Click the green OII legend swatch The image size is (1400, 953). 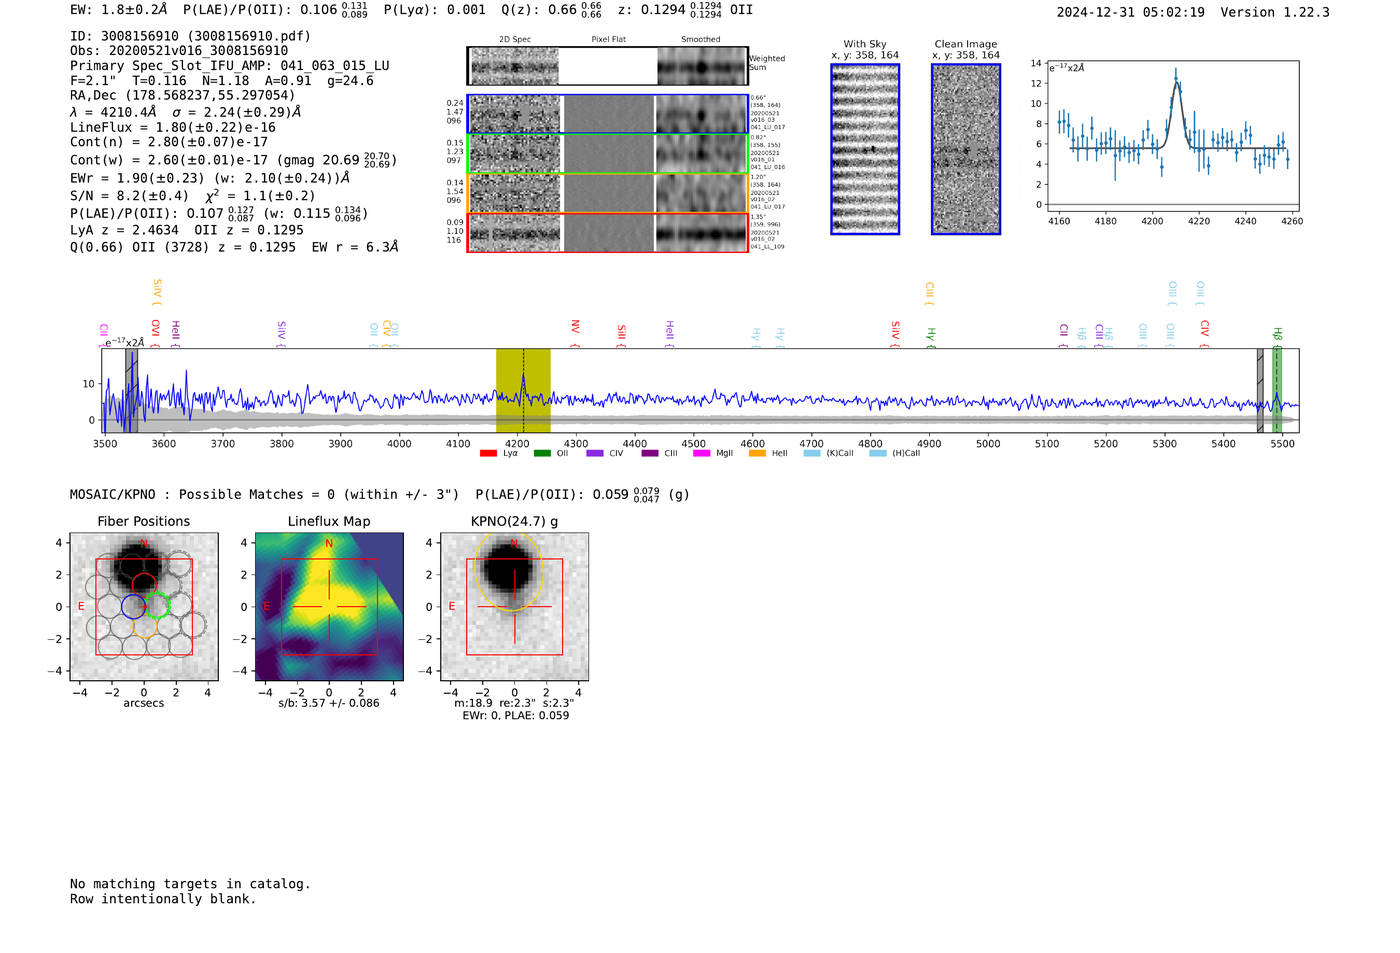[542, 453]
